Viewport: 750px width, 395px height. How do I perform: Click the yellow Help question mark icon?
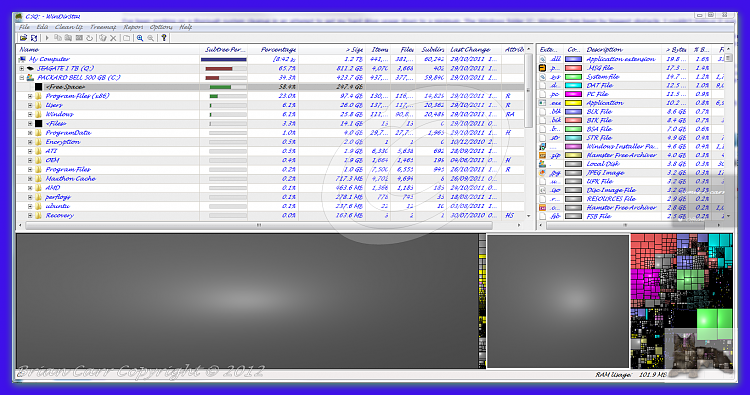(164, 38)
